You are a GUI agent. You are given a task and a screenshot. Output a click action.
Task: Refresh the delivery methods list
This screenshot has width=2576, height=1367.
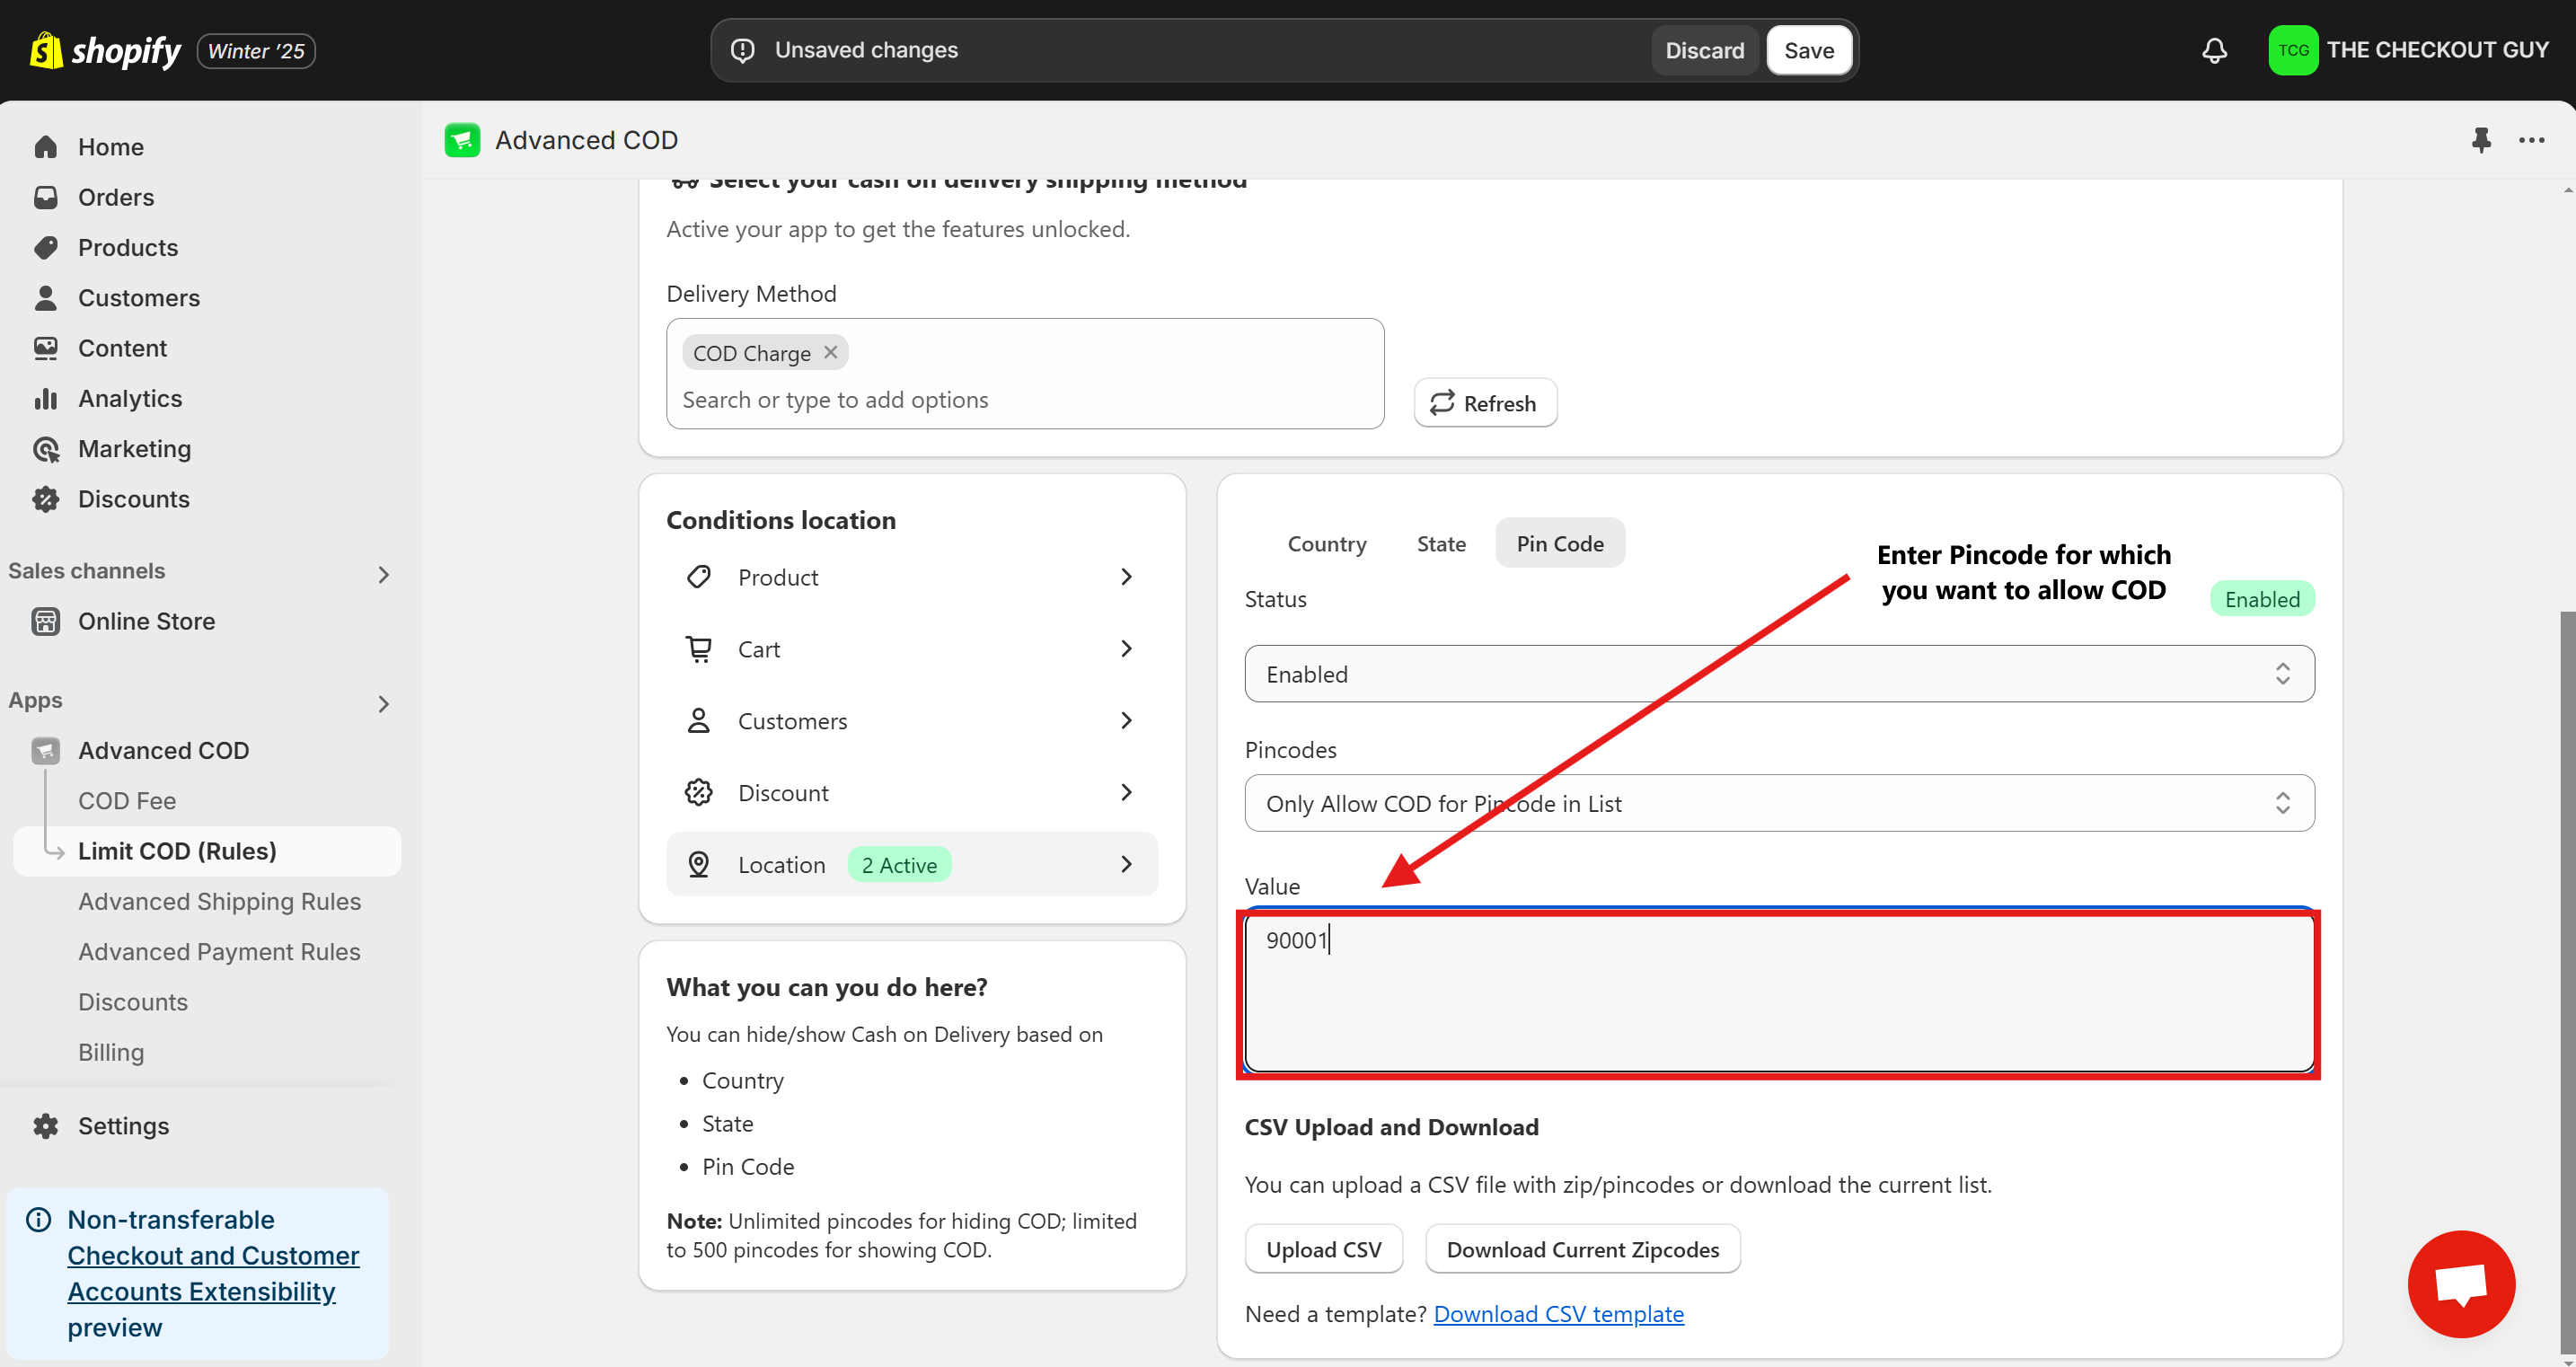[x=1485, y=403]
